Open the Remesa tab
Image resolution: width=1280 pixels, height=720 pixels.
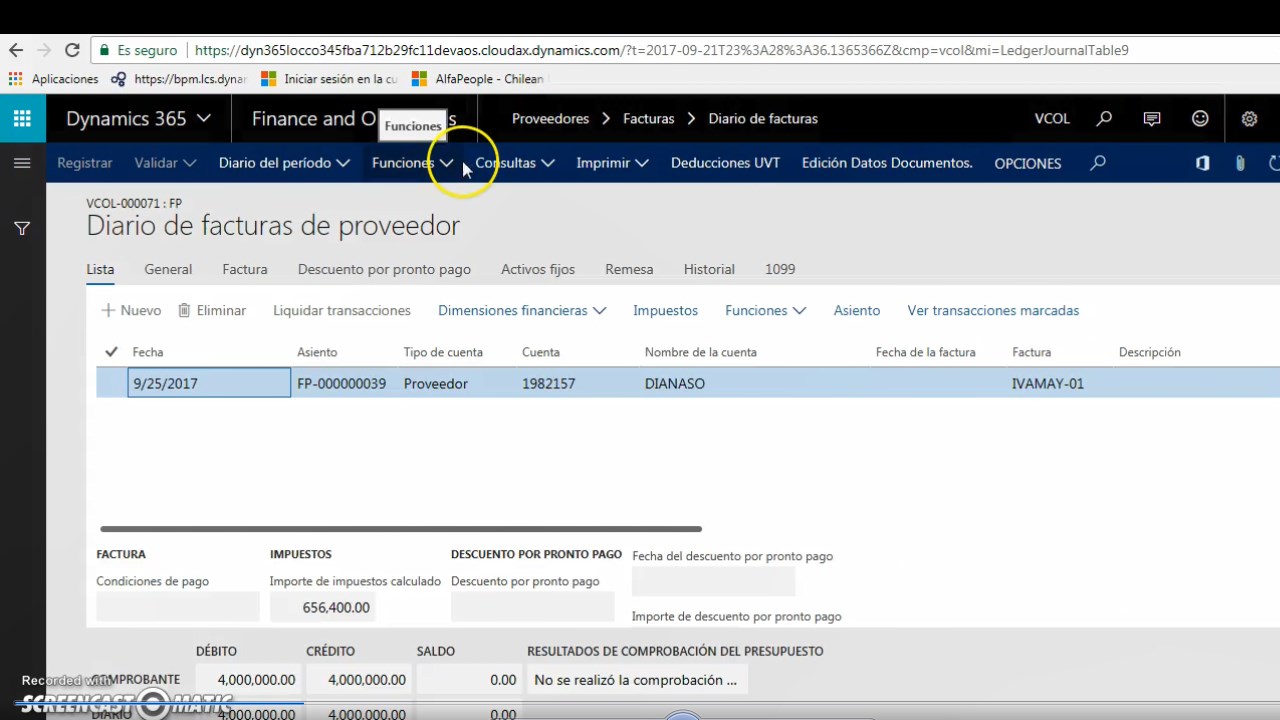coord(629,269)
